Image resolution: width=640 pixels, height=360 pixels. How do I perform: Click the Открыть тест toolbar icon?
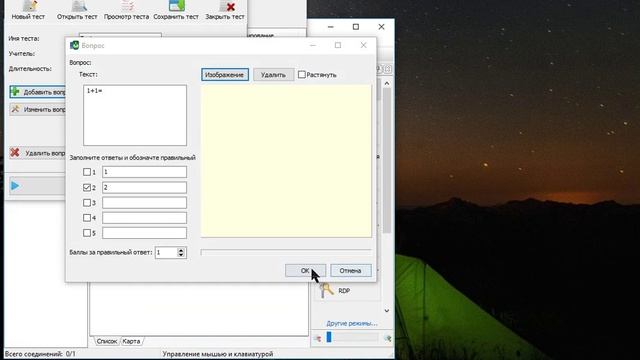point(79,6)
